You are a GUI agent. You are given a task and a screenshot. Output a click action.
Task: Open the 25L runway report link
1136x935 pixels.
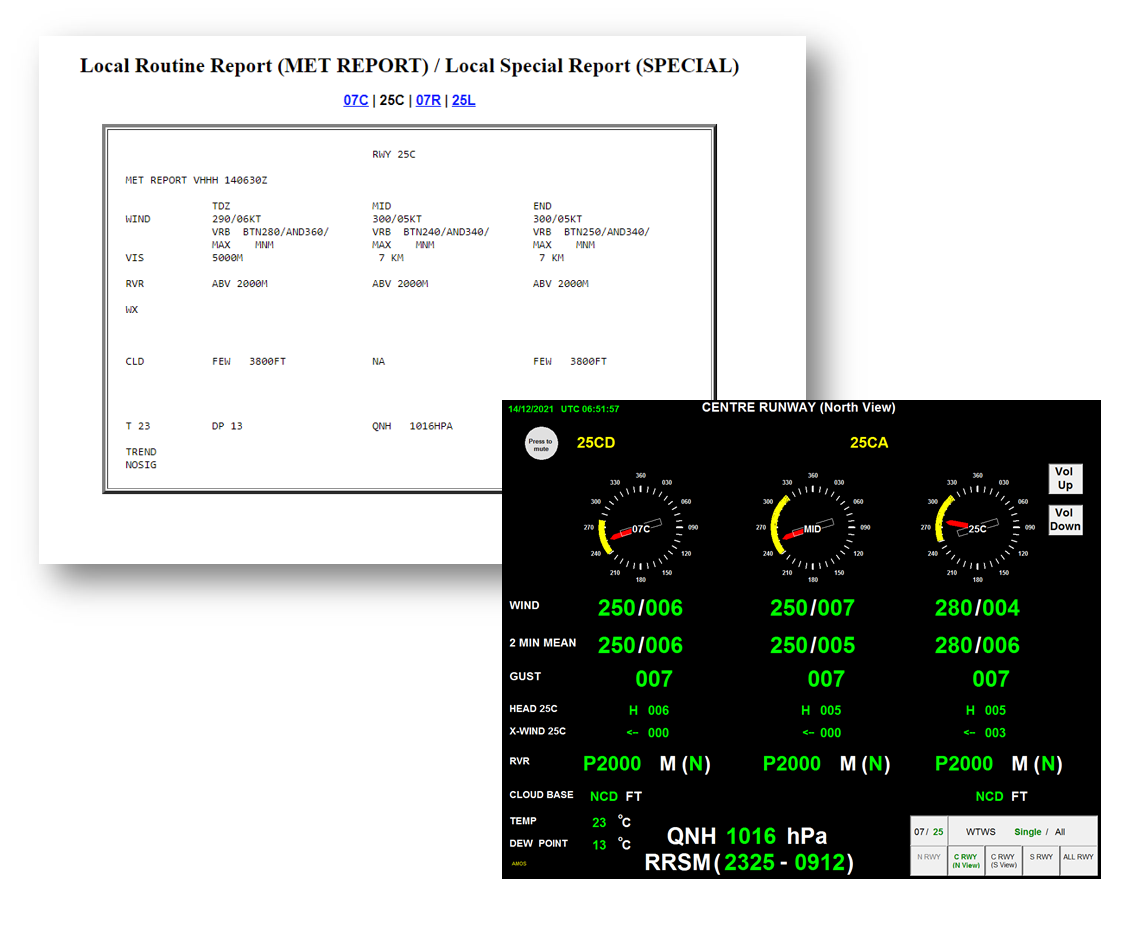(464, 100)
